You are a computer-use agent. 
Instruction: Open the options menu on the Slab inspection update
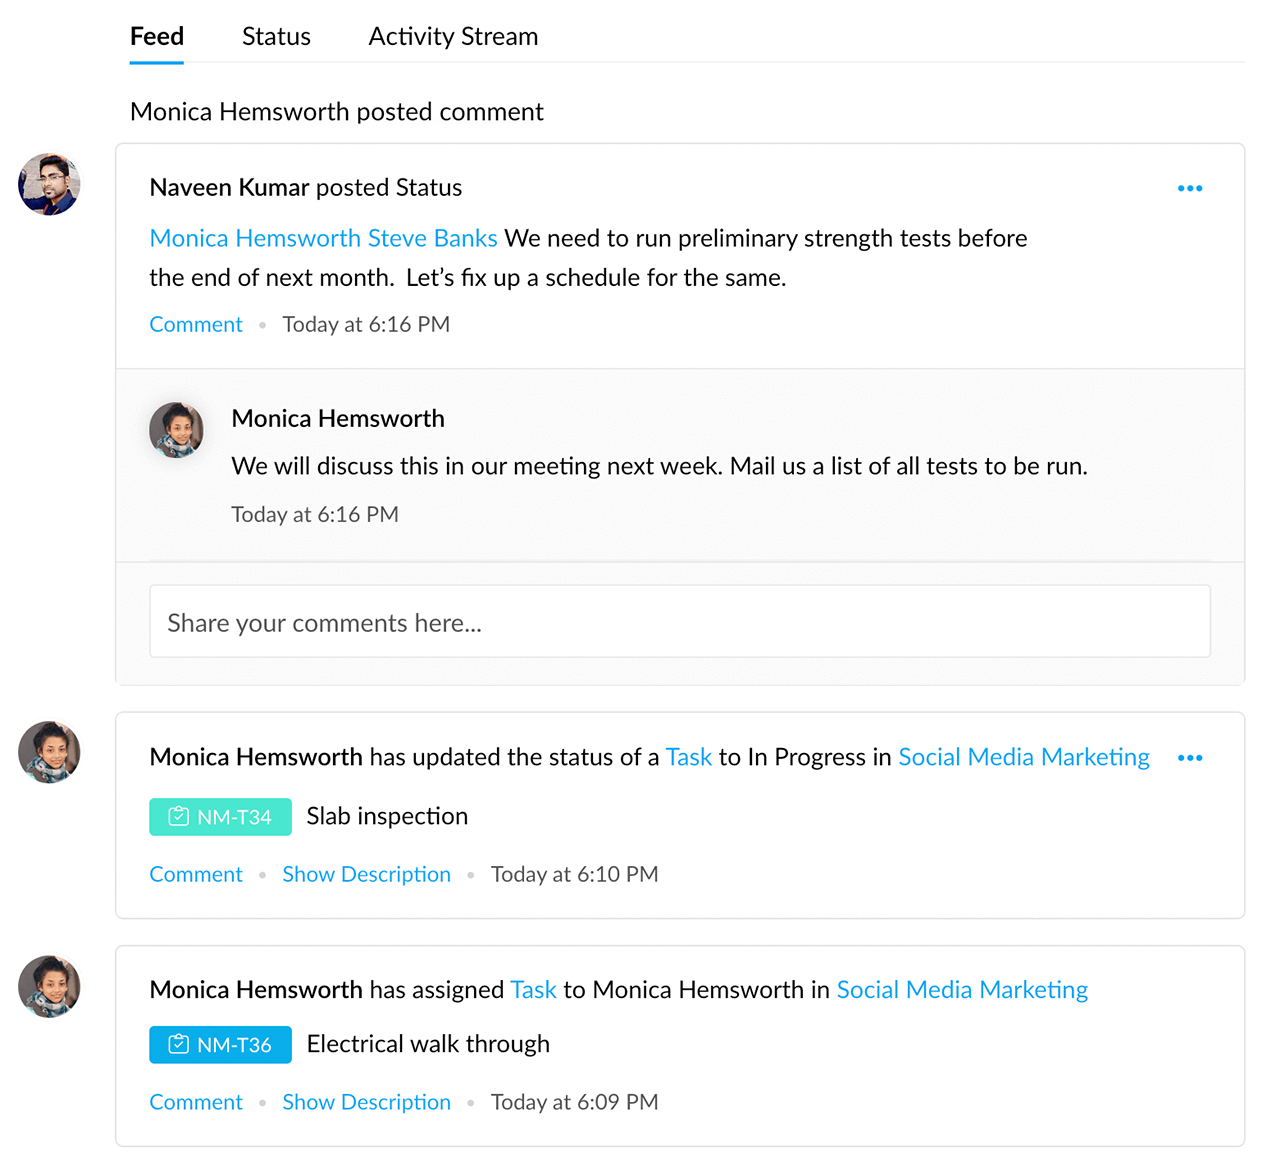coord(1190,757)
